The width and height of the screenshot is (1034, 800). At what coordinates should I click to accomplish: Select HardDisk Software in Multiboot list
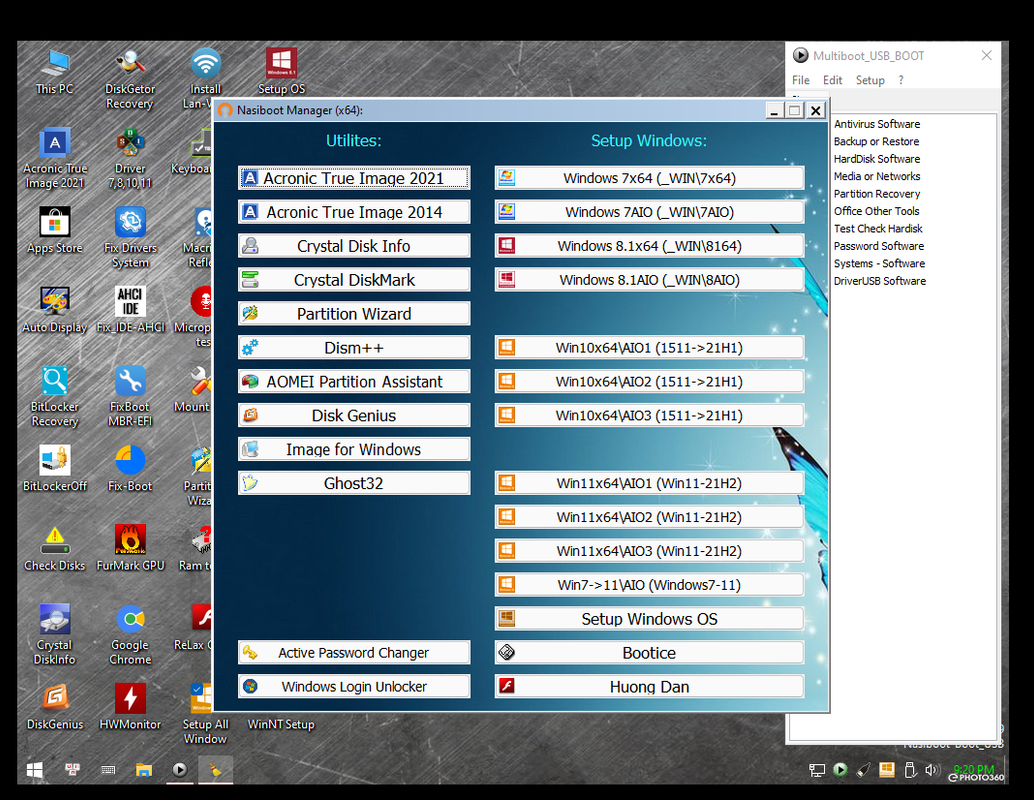[x=876, y=159]
